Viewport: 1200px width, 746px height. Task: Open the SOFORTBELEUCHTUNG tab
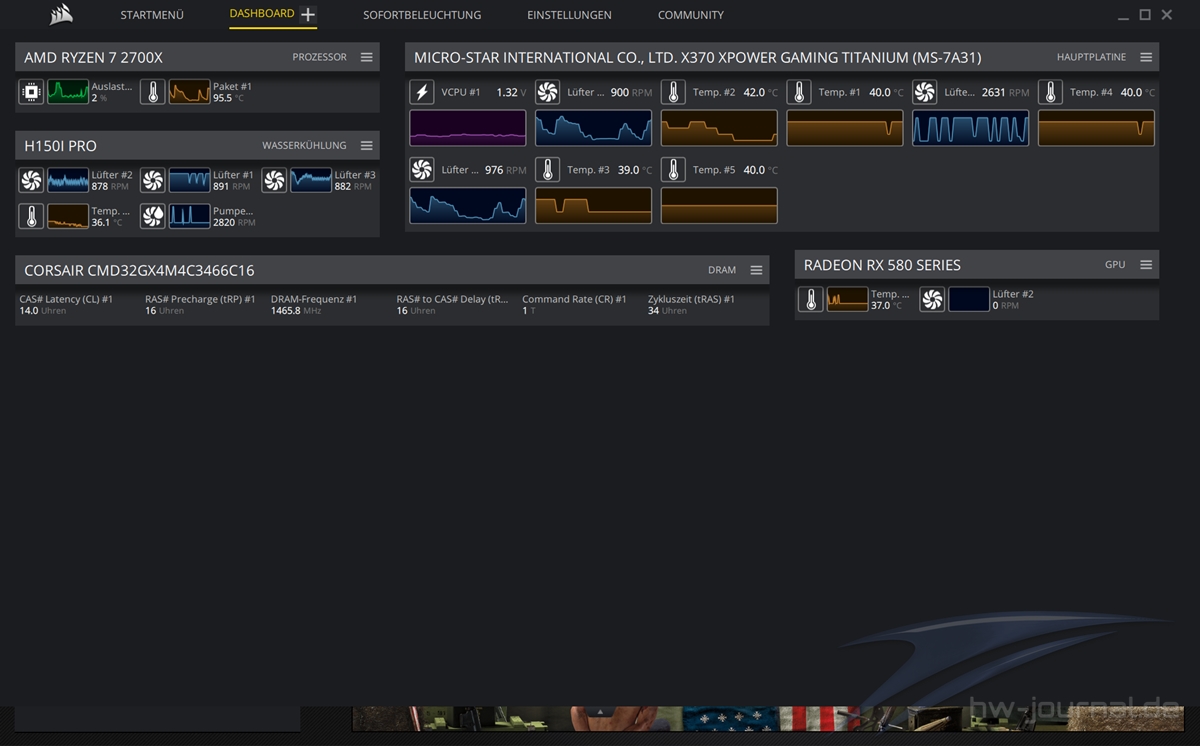tap(422, 15)
